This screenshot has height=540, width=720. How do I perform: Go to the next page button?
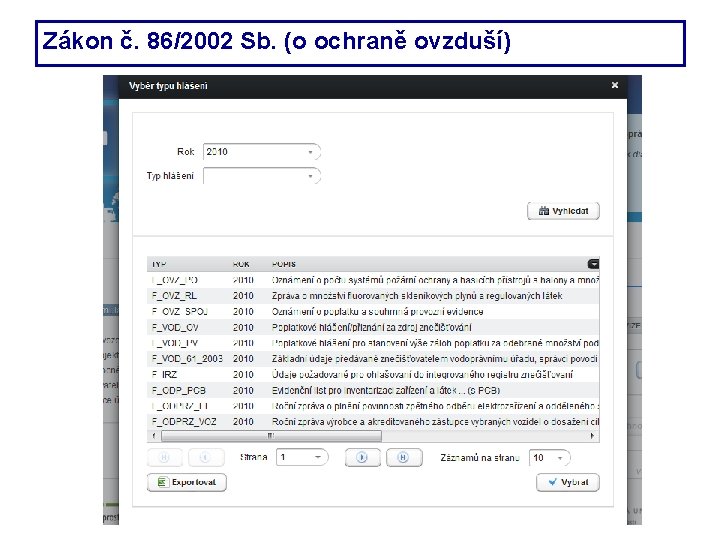[x=362, y=457]
